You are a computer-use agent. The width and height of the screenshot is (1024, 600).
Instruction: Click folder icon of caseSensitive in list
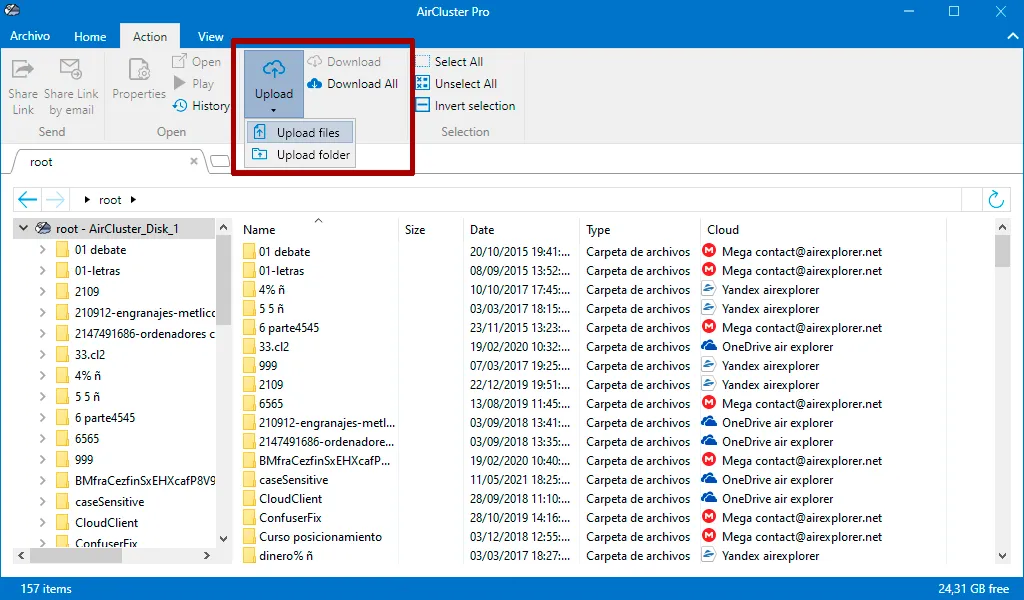click(x=249, y=479)
